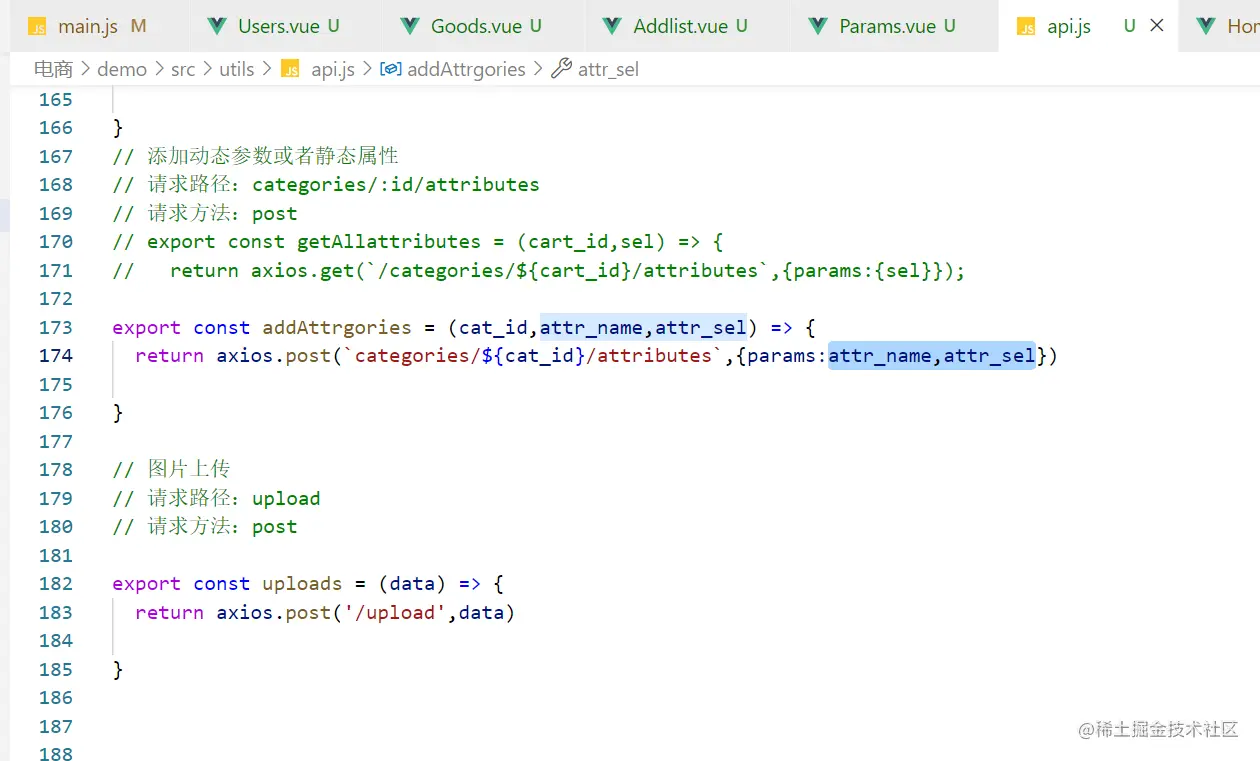Image resolution: width=1260 pixels, height=761 pixels.
Task: Click the wrench icon before attr_sel breadcrumb
Action: point(562,69)
